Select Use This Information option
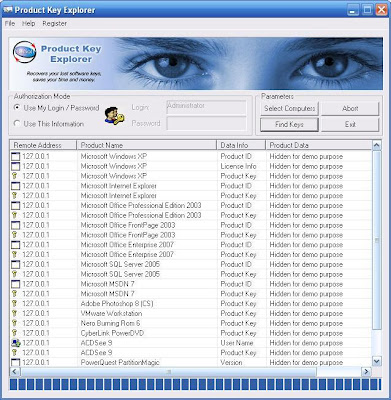Screen dimensions: 391x400 click(49, 124)
